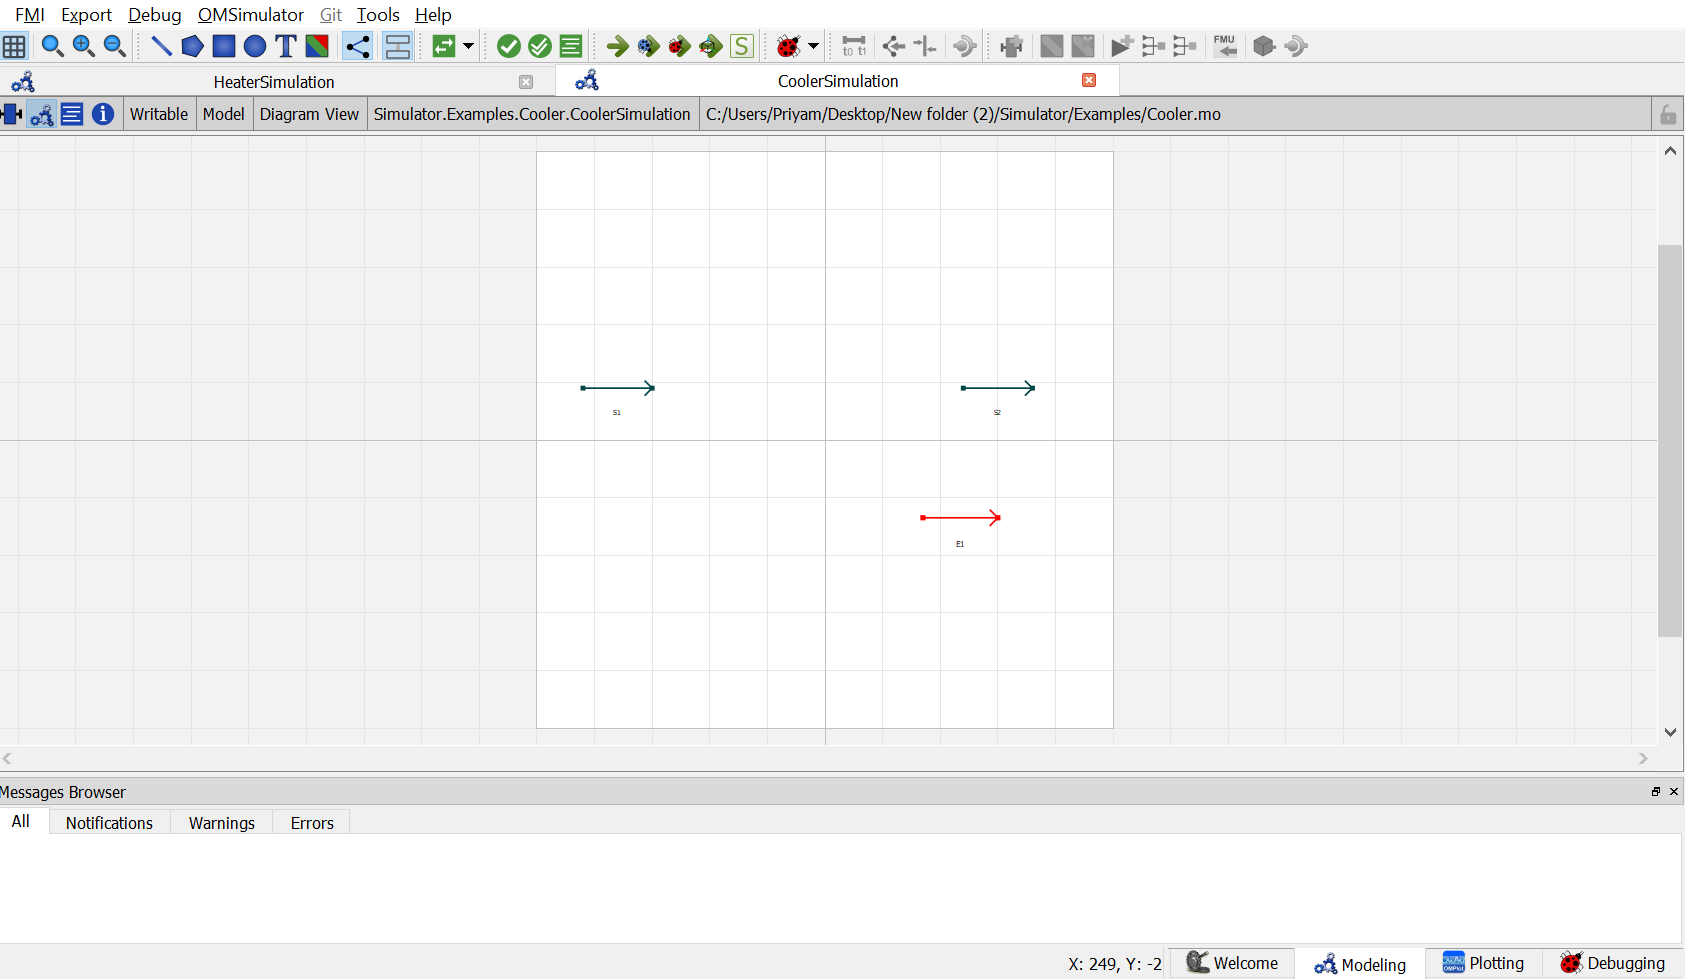
Task: Select the Rectangle shape tool
Action: click(224, 46)
